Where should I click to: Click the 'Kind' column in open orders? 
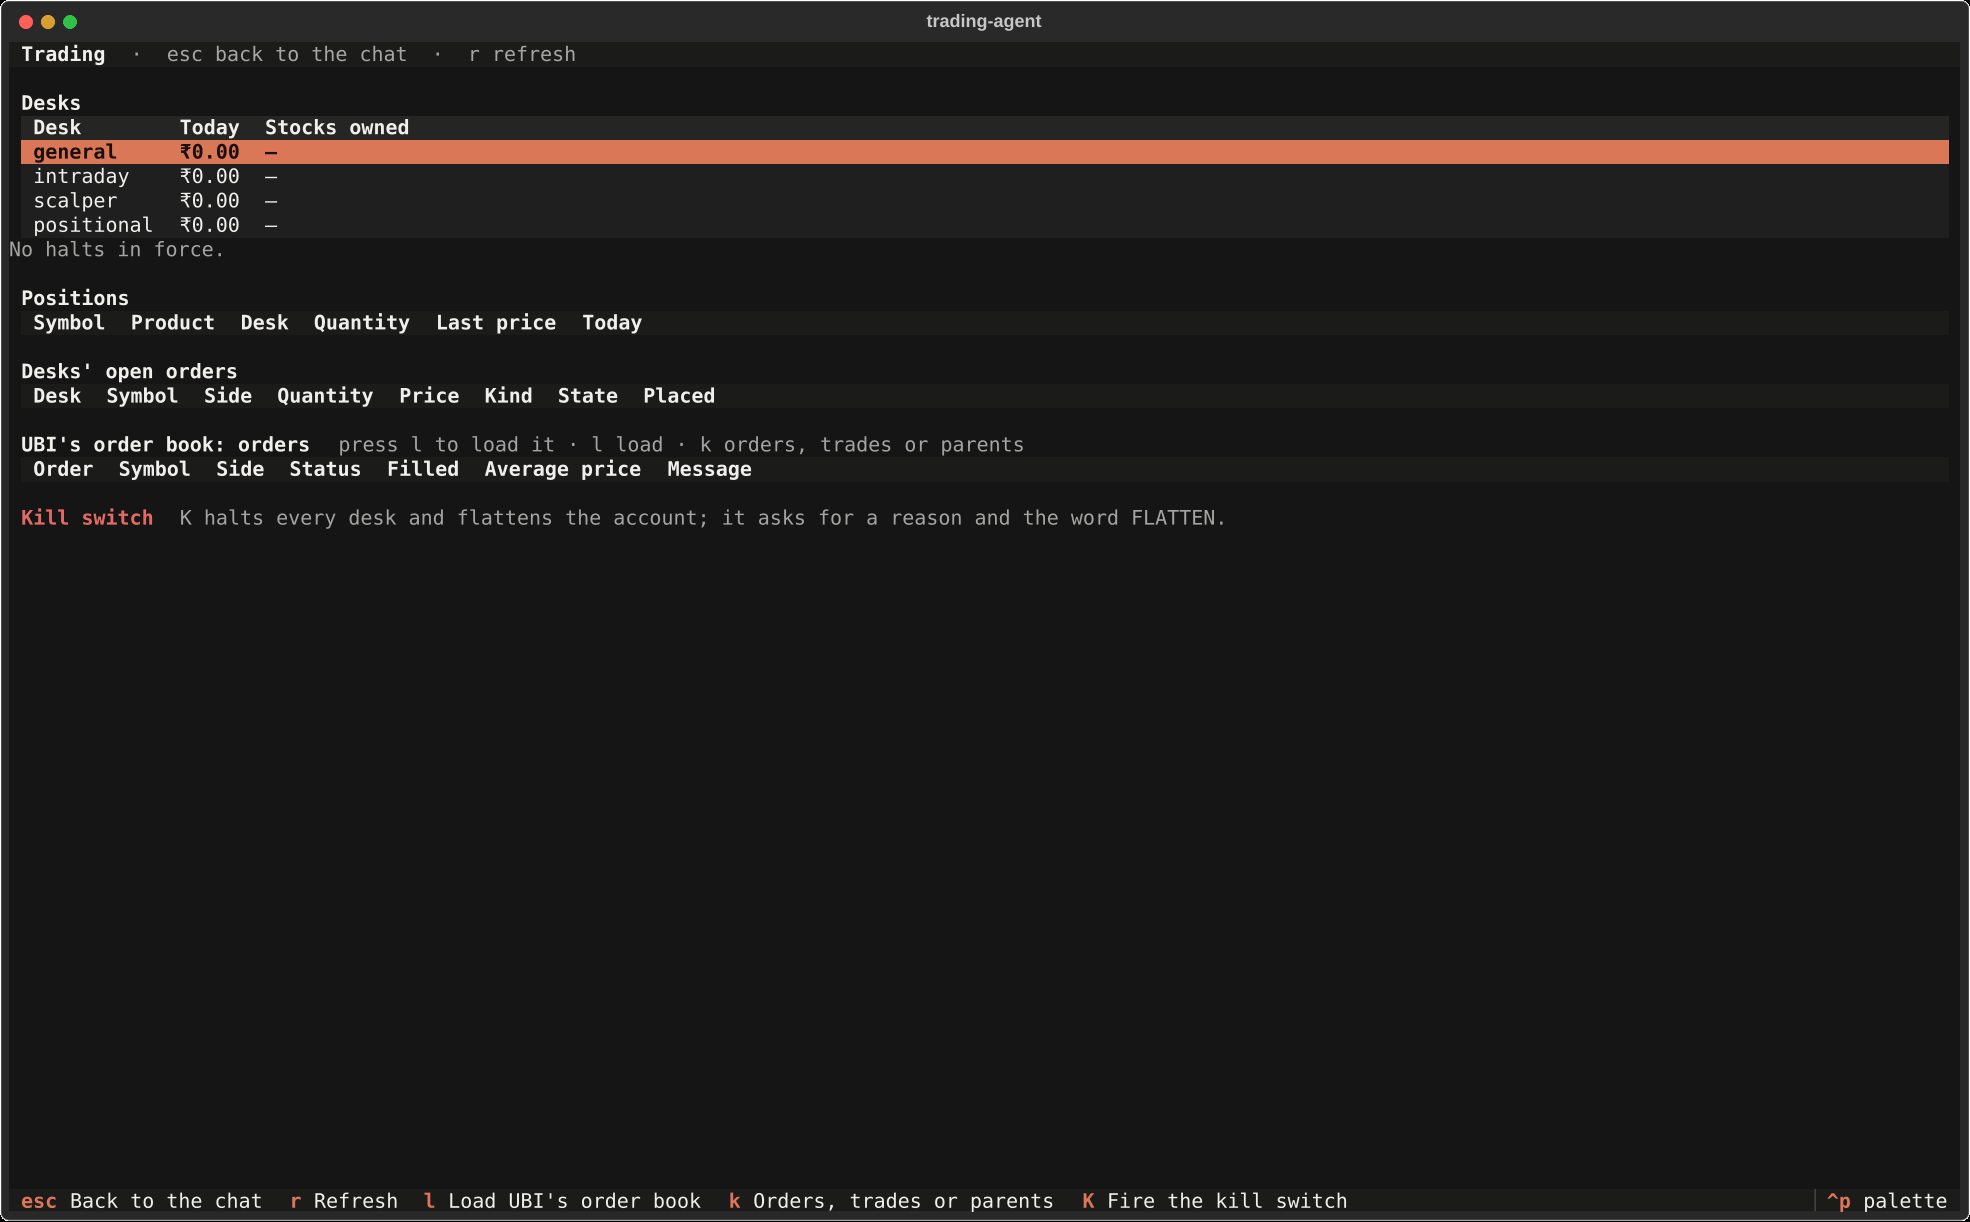click(509, 396)
